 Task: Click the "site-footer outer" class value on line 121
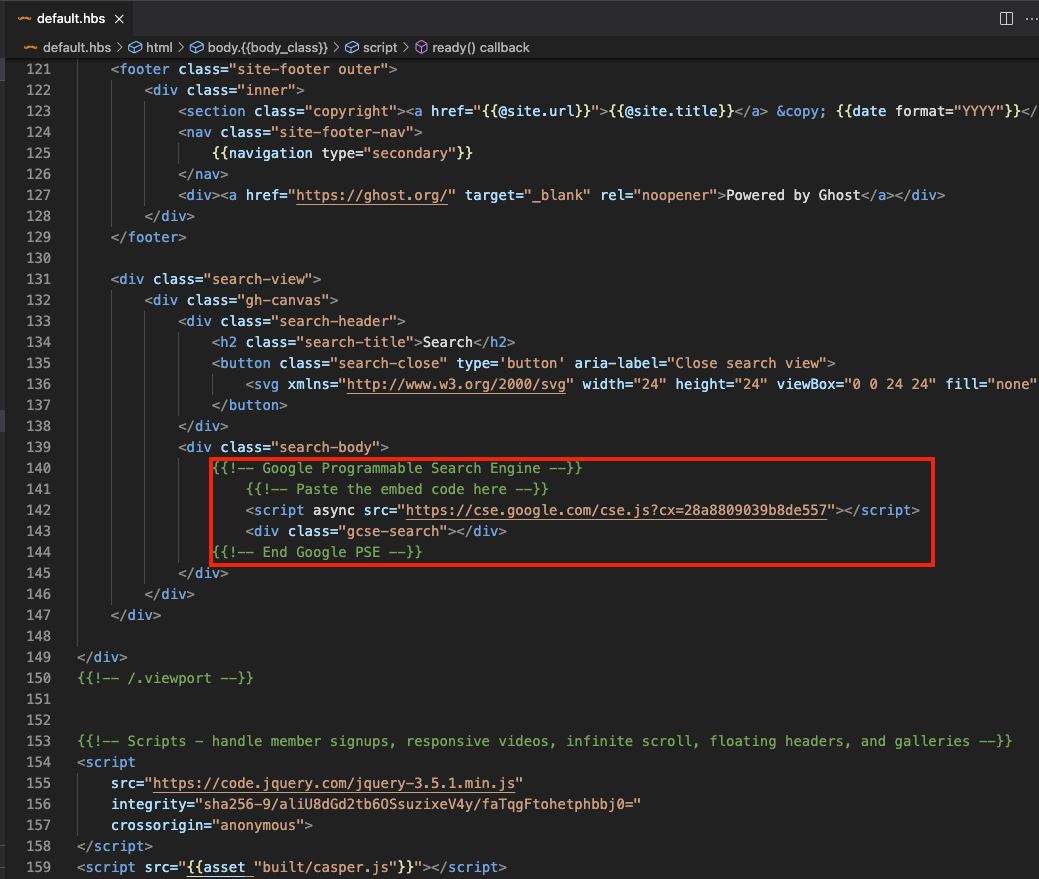(308, 69)
